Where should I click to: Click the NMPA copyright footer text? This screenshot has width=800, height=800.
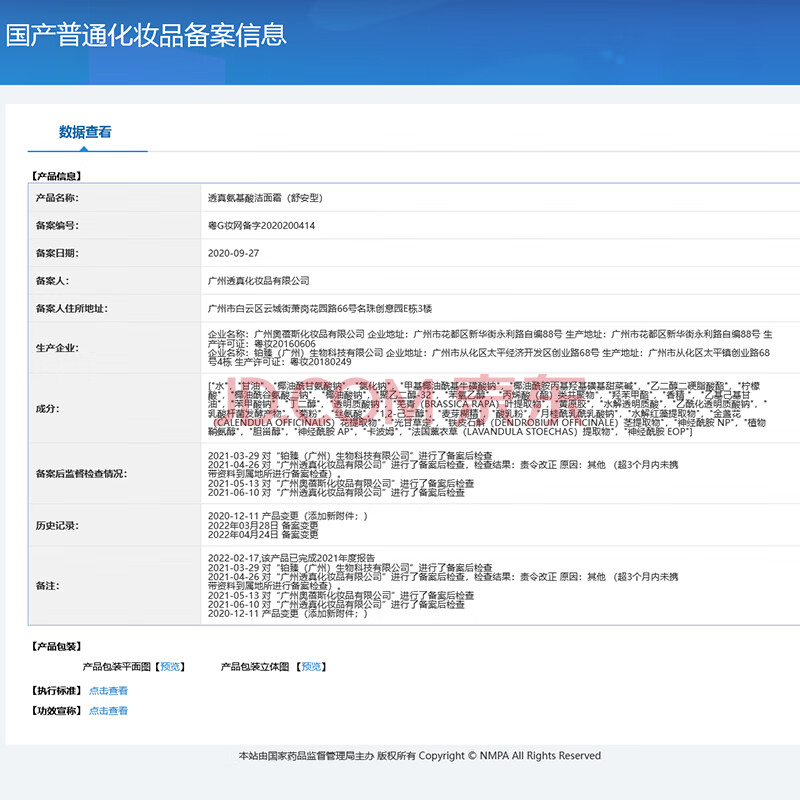point(419,756)
